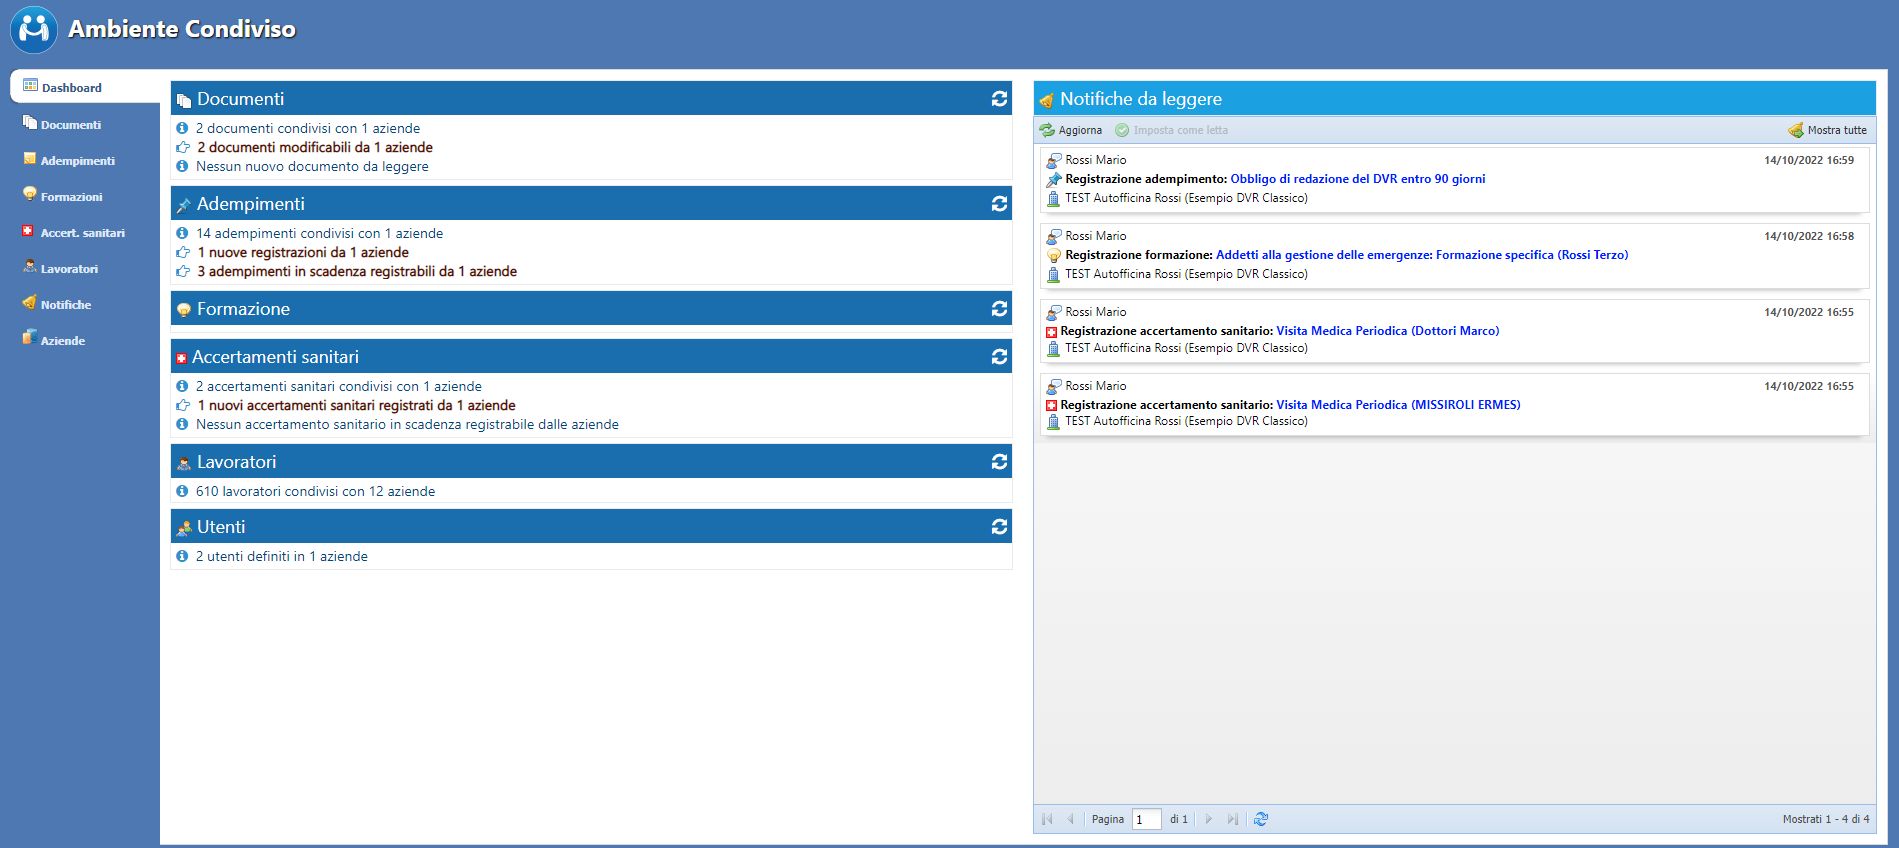The height and width of the screenshot is (848, 1899).
Task: Go to the next notifications page
Action: pos(1208,819)
